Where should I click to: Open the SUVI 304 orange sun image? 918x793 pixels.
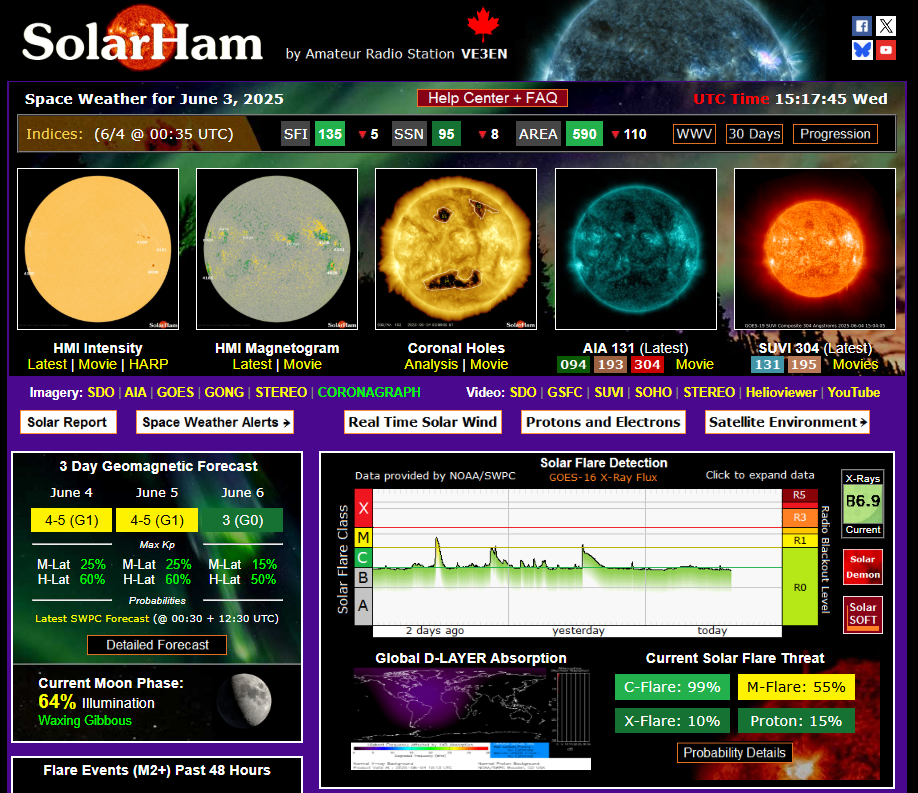tap(815, 249)
